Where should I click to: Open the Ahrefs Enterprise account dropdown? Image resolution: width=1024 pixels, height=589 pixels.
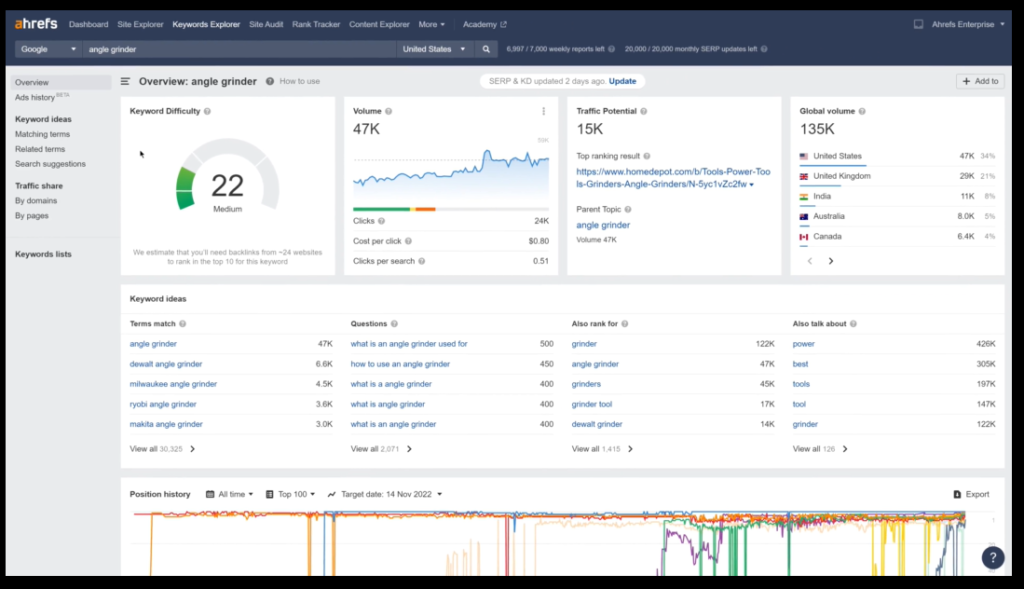point(968,25)
